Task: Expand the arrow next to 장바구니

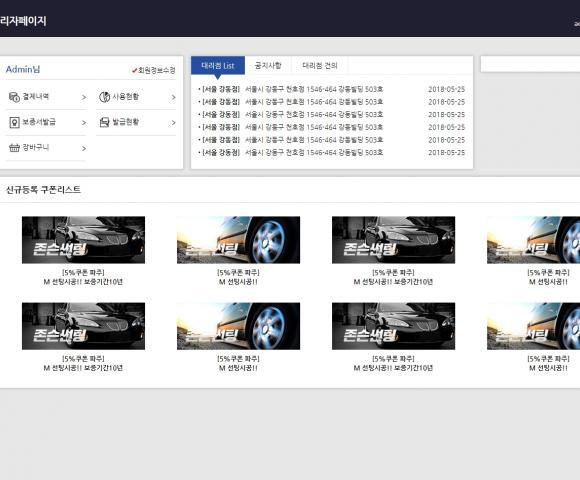Action: [84, 148]
